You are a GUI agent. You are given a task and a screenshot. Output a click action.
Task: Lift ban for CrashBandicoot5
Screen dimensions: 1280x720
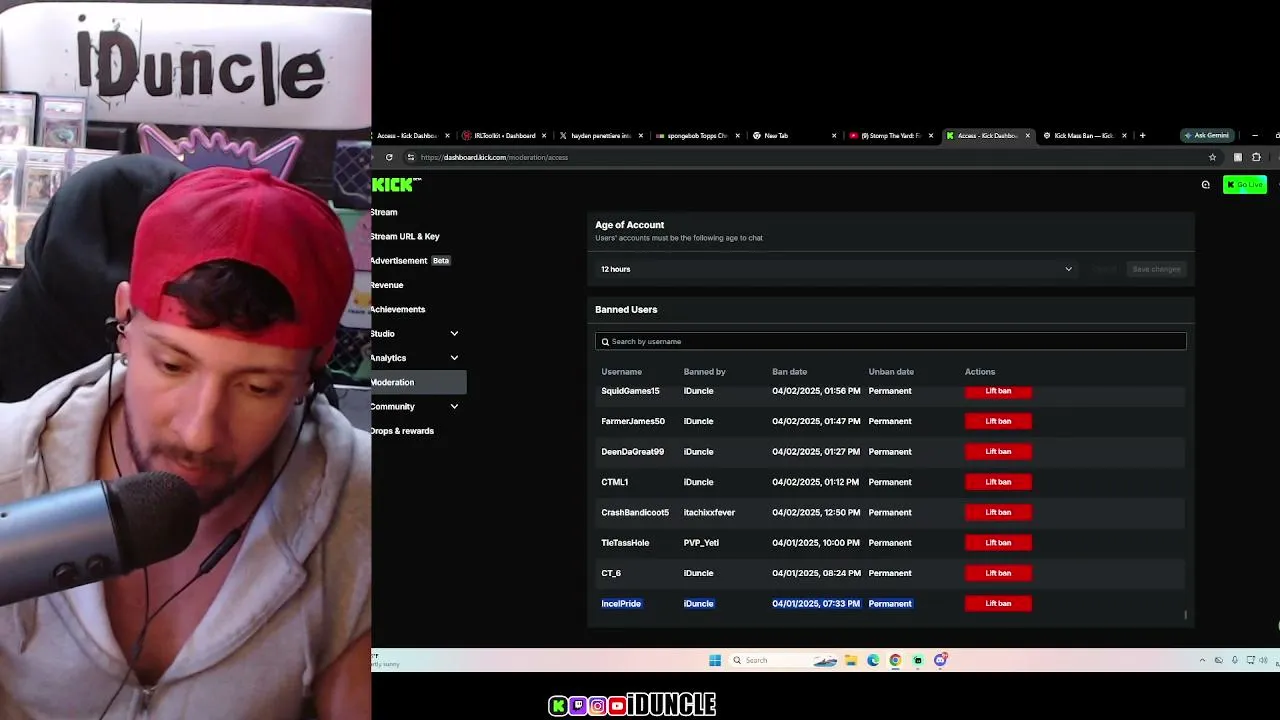(x=998, y=512)
